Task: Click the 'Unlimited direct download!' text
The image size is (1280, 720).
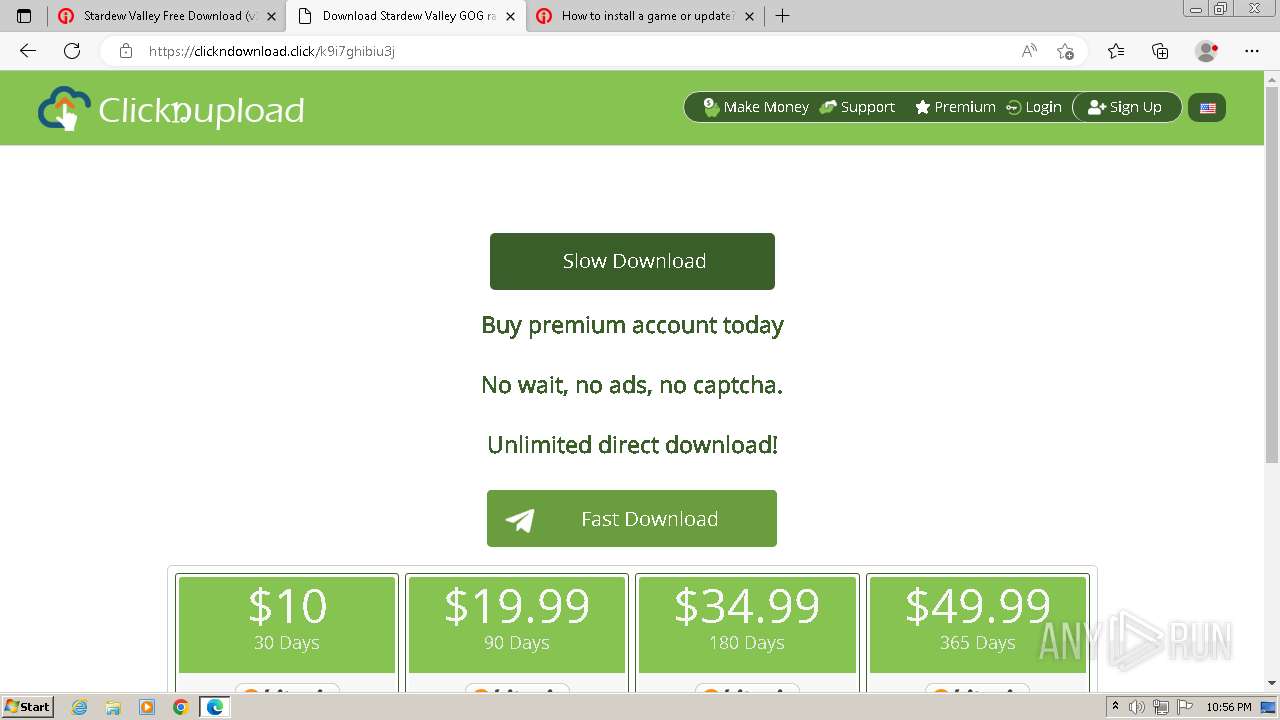Action: click(632, 445)
